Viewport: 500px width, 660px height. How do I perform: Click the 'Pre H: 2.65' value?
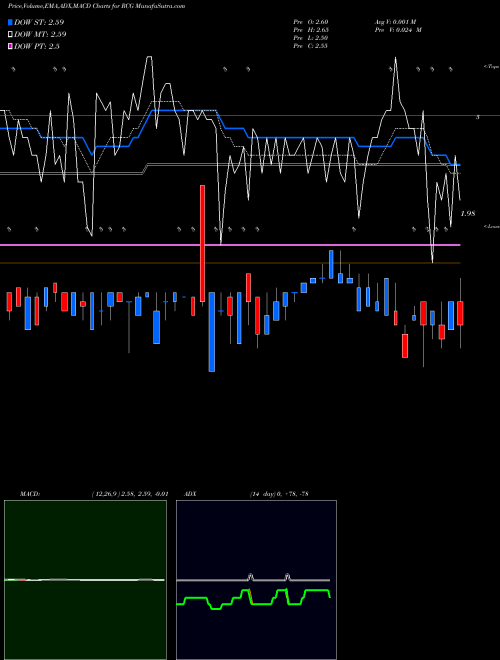(311, 30)
